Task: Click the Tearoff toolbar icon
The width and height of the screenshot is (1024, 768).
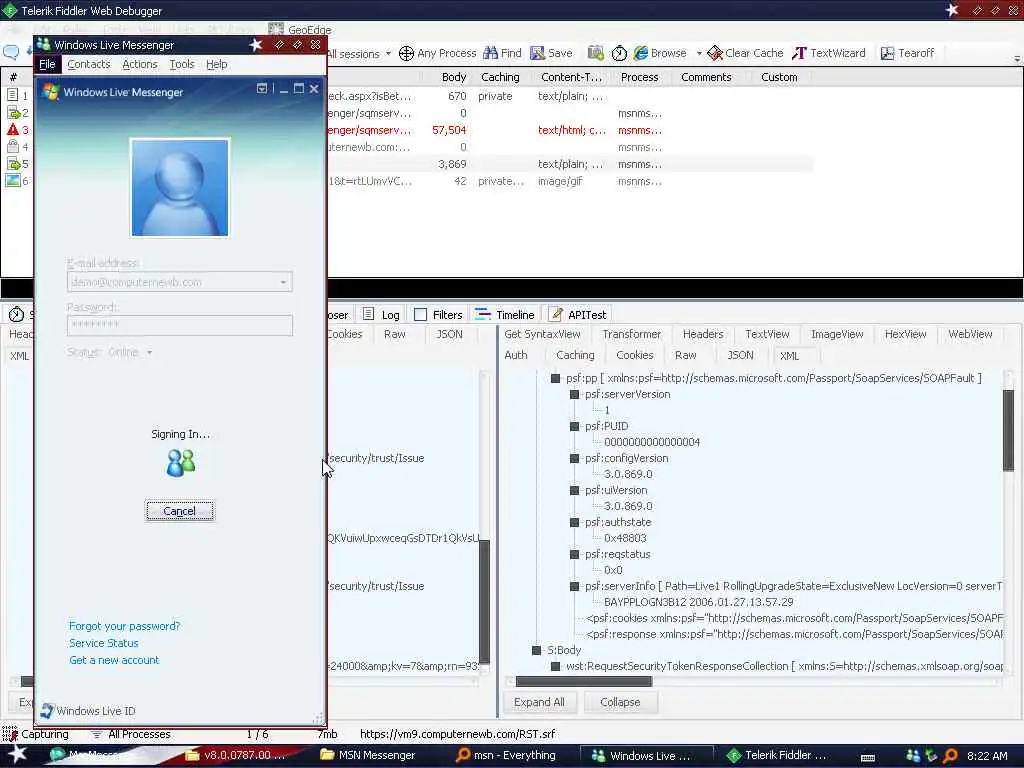Action: pos(888,53)
